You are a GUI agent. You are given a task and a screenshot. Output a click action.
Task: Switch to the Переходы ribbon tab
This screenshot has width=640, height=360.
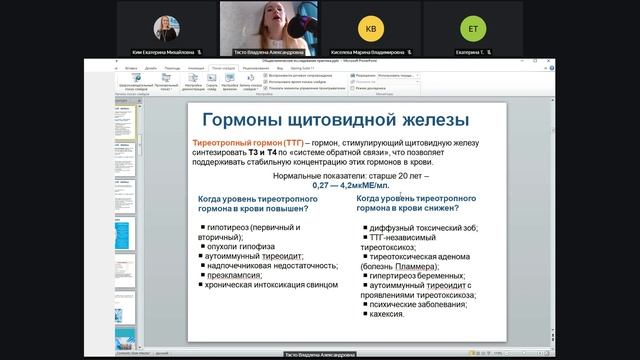(x=172, y=68)
